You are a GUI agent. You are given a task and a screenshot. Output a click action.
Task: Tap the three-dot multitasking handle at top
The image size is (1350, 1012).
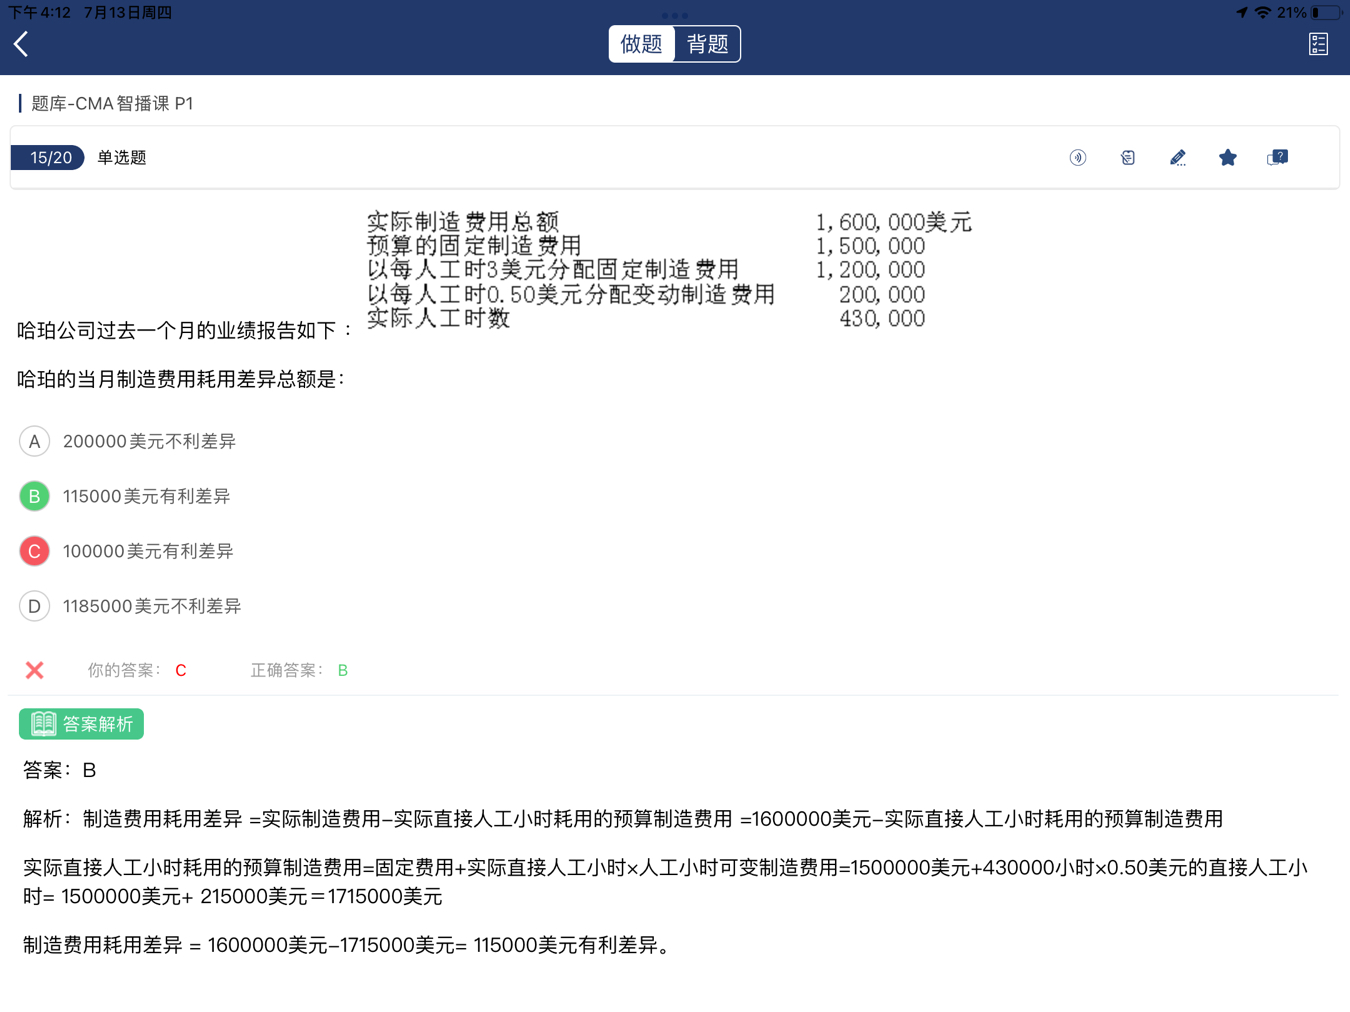(675, 15)
